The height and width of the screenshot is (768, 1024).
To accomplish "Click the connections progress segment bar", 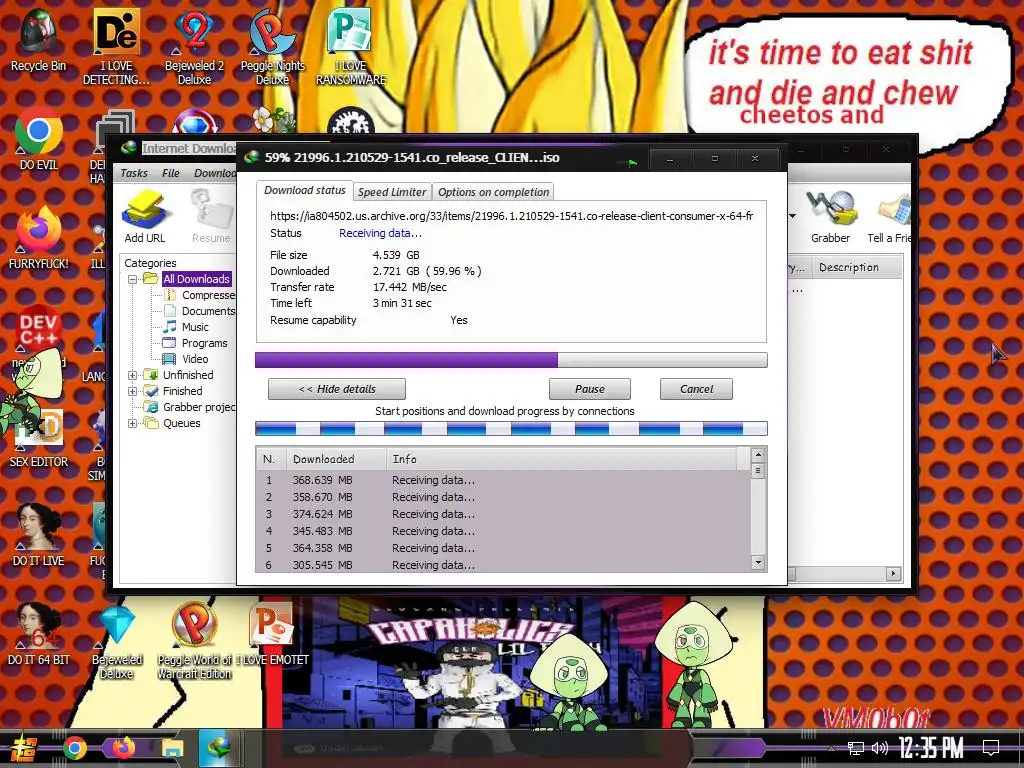I will point(511,429).
